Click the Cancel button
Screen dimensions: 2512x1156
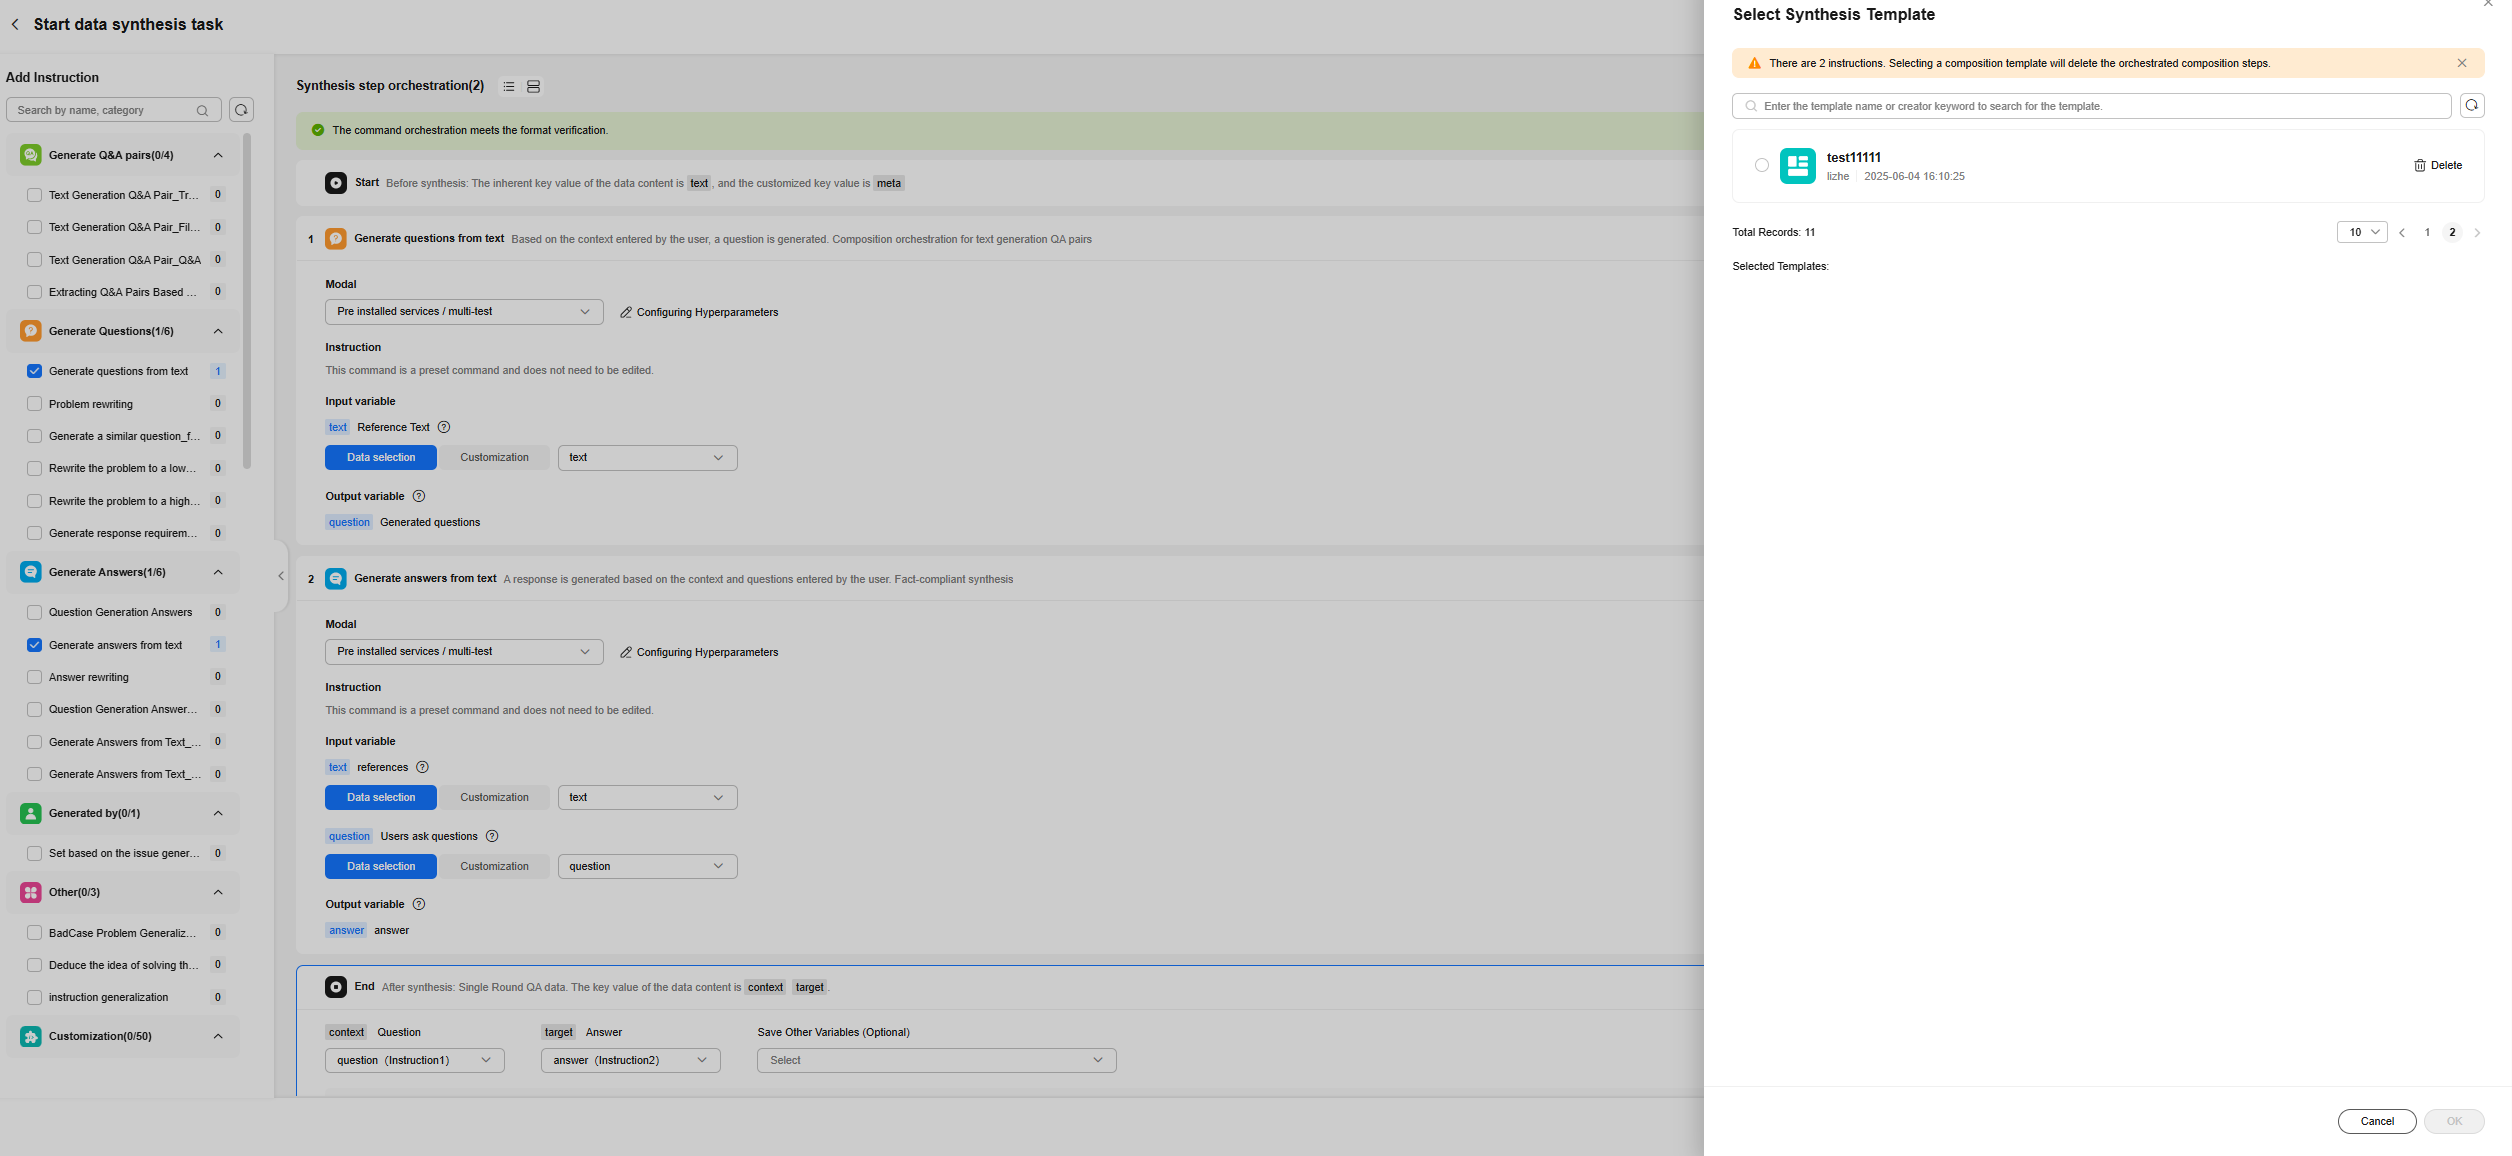pyautogui.click(x=2376, y=1121)
